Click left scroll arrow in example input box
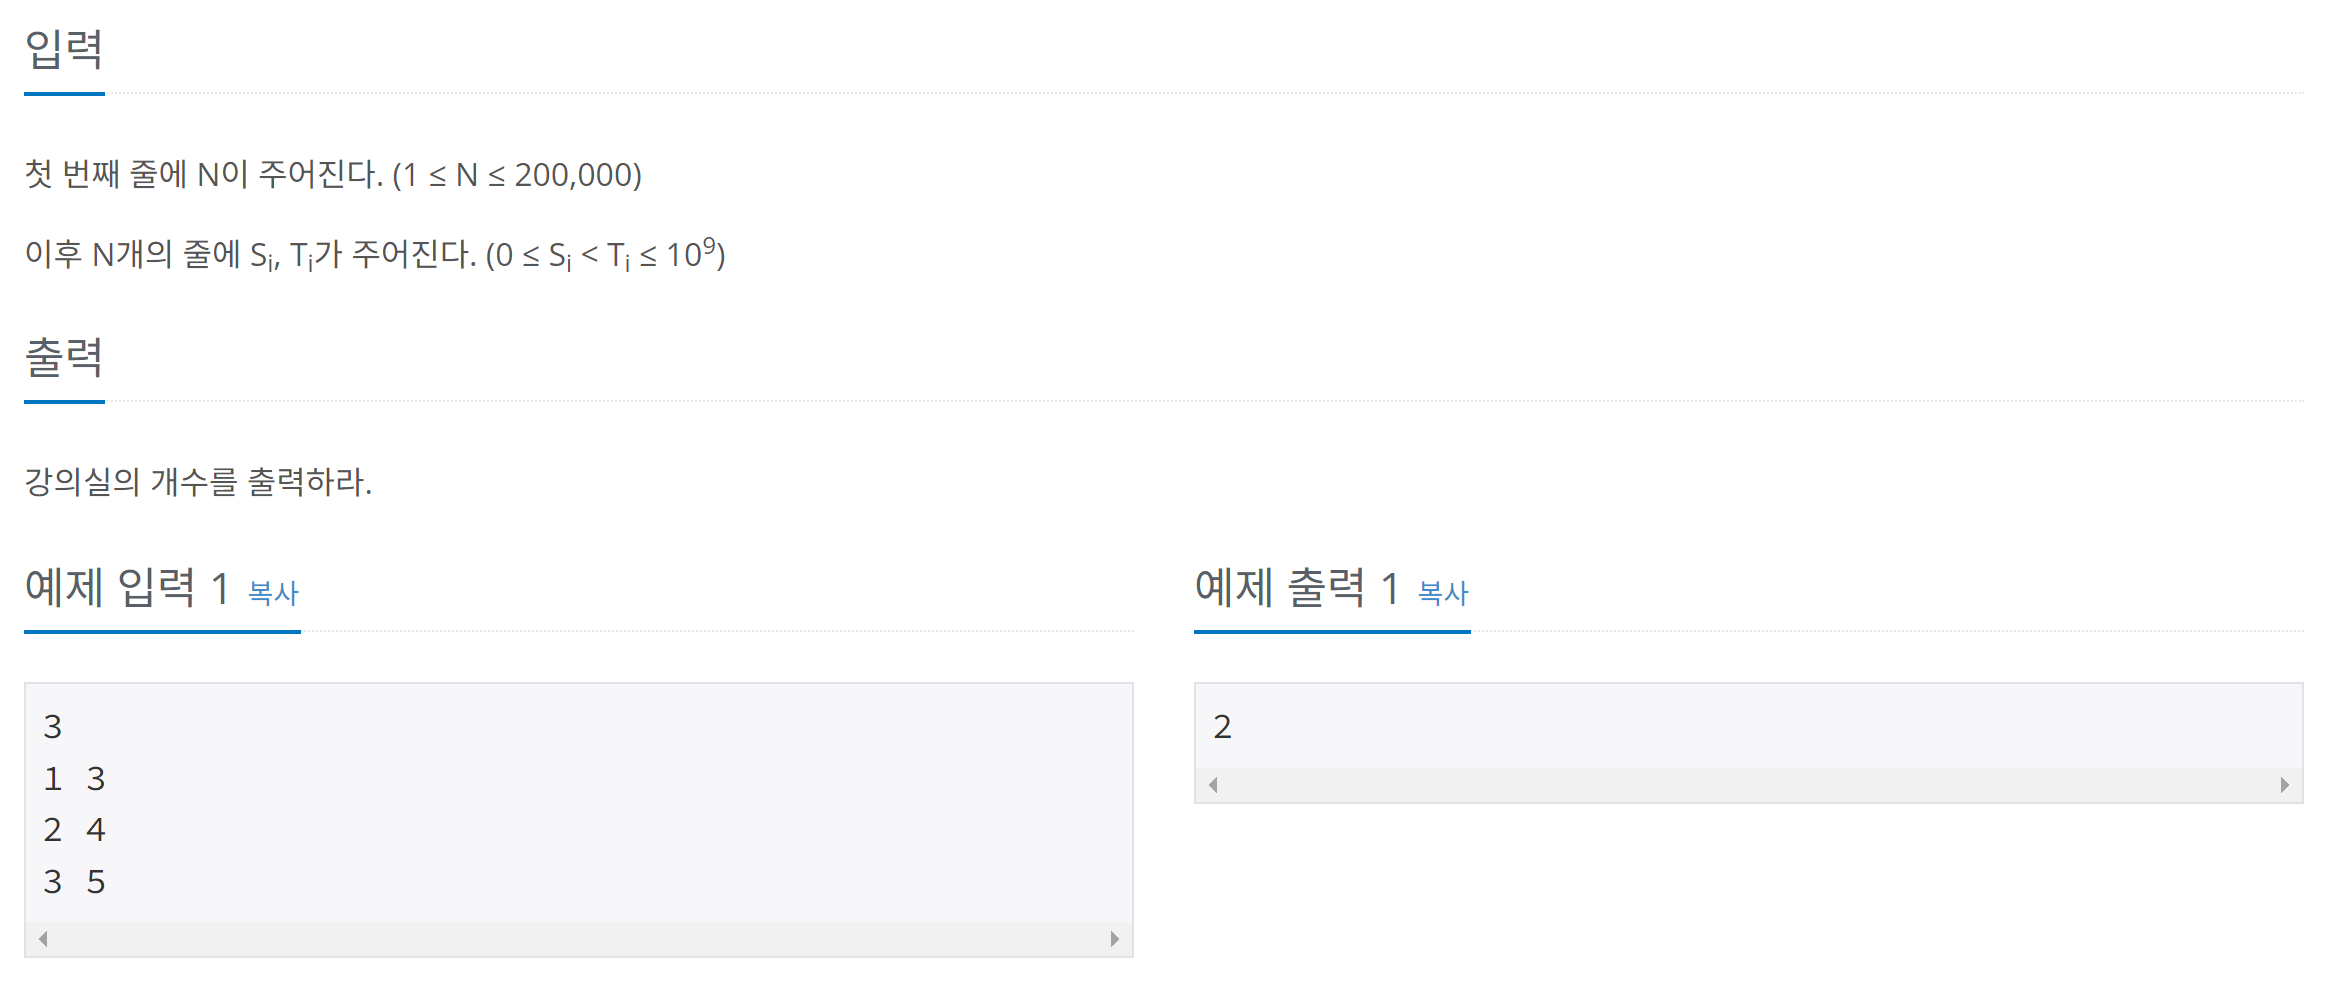Viewport: 2326px width, 983px height. 43,939
